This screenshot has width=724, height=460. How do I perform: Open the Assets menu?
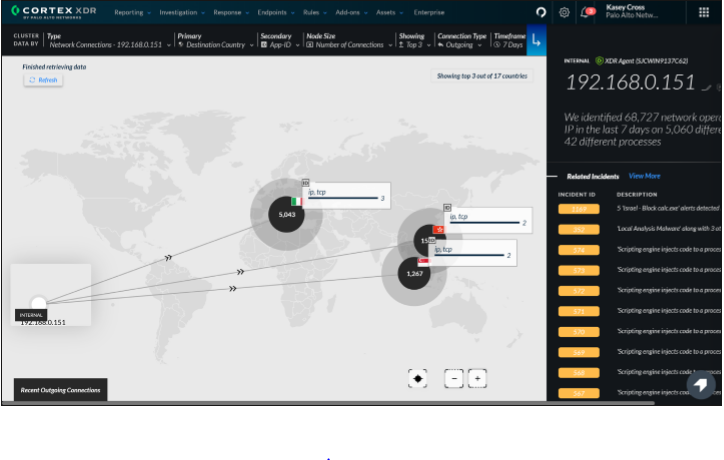point(389,12)
